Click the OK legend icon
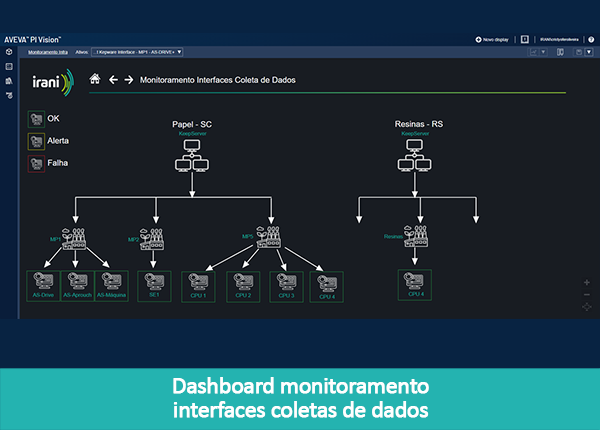 coord(36,119)
